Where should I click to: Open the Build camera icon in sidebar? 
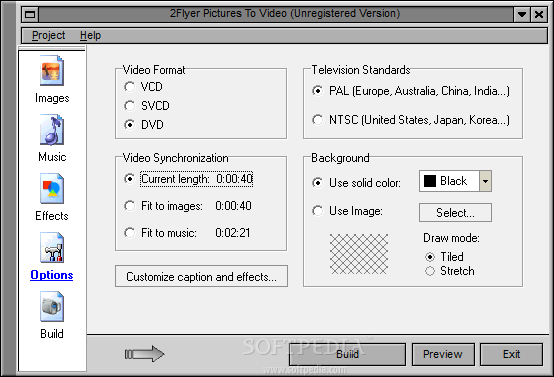pyautogui.click(x=52, y=306)
